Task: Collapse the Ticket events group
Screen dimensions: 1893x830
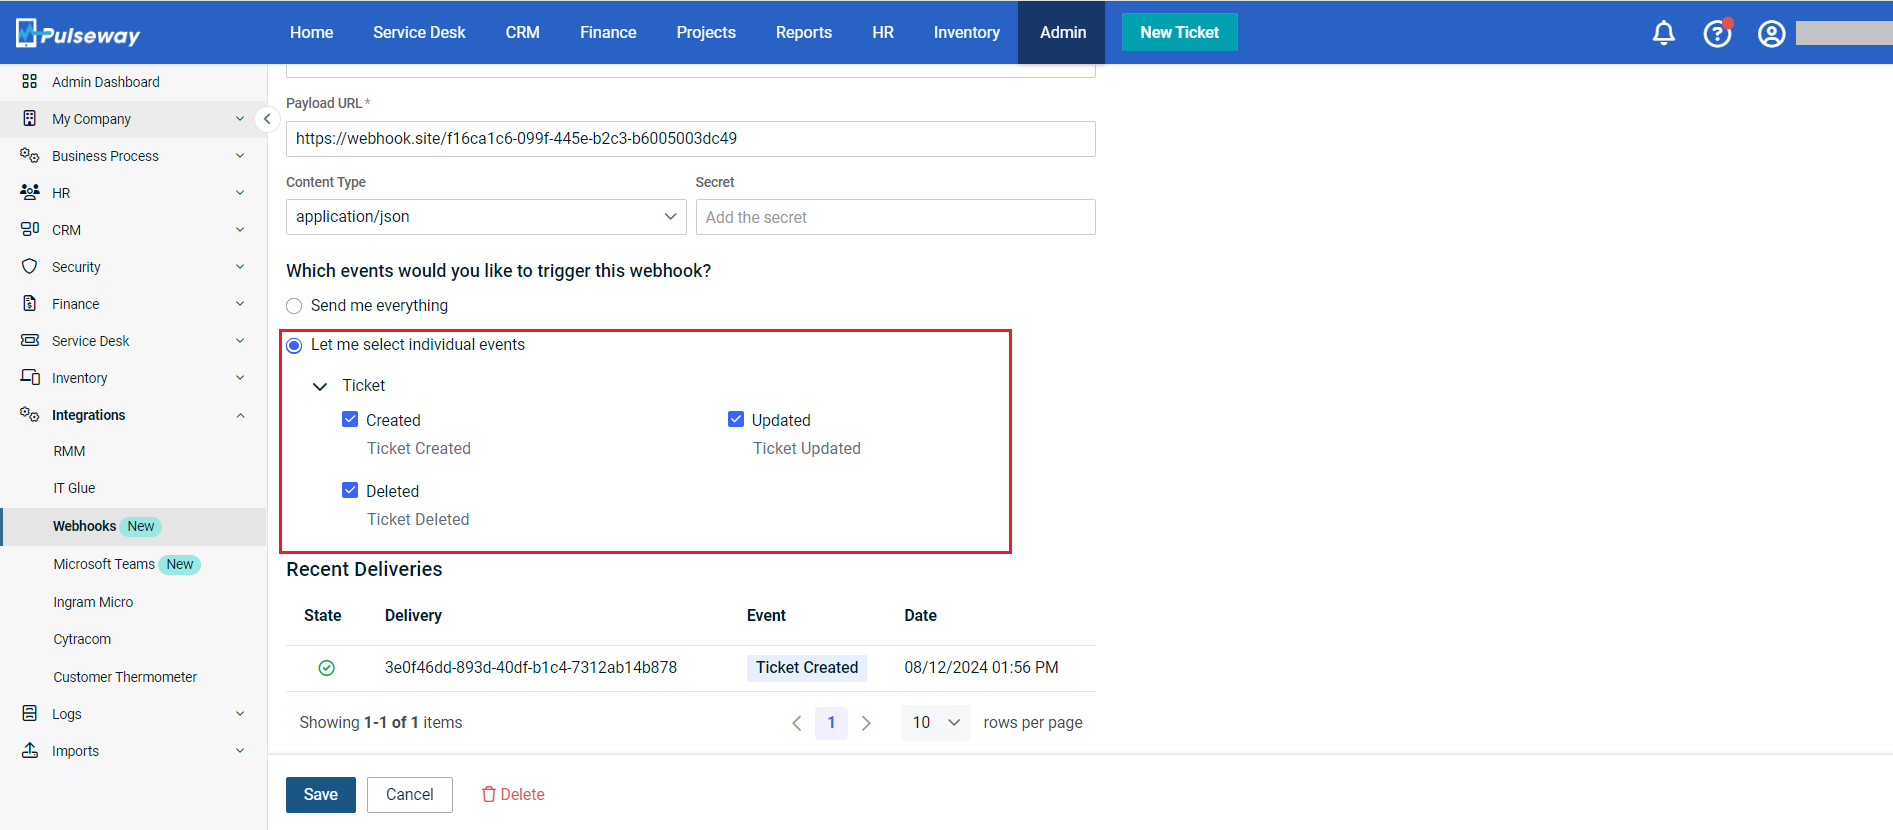Action: tap(320, 386)
